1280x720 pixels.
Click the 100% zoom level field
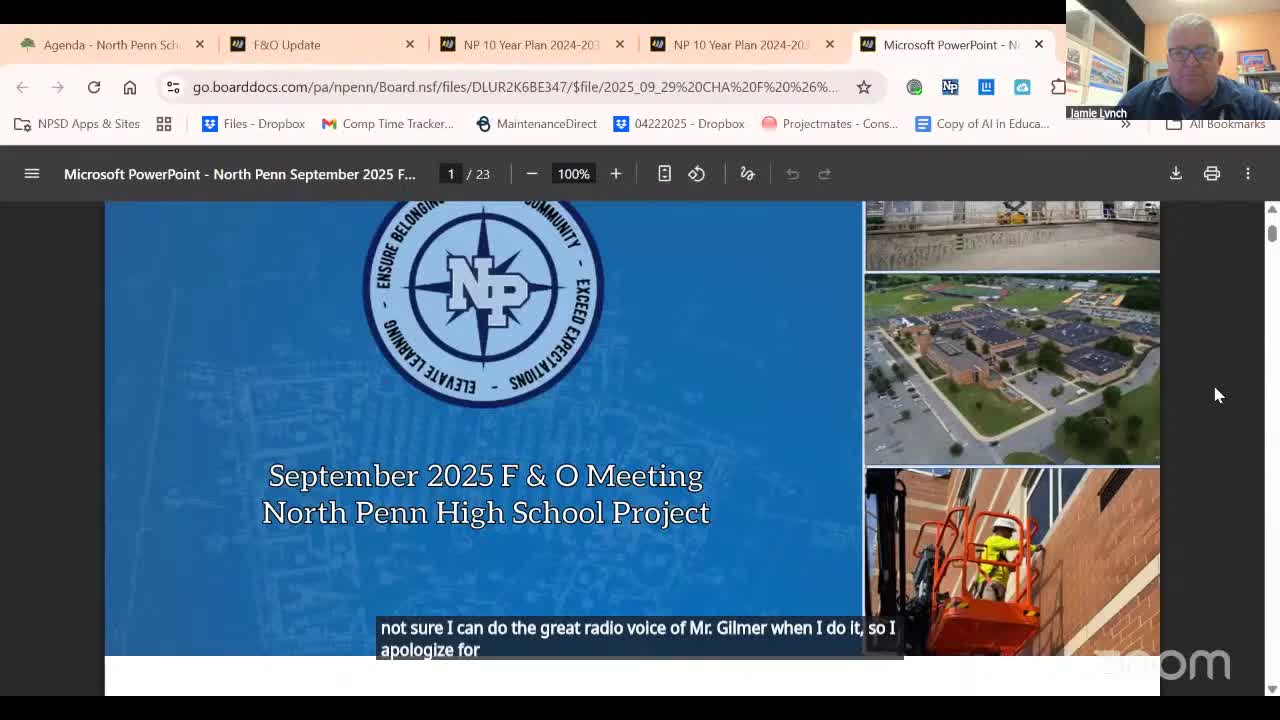click(574, 174)
